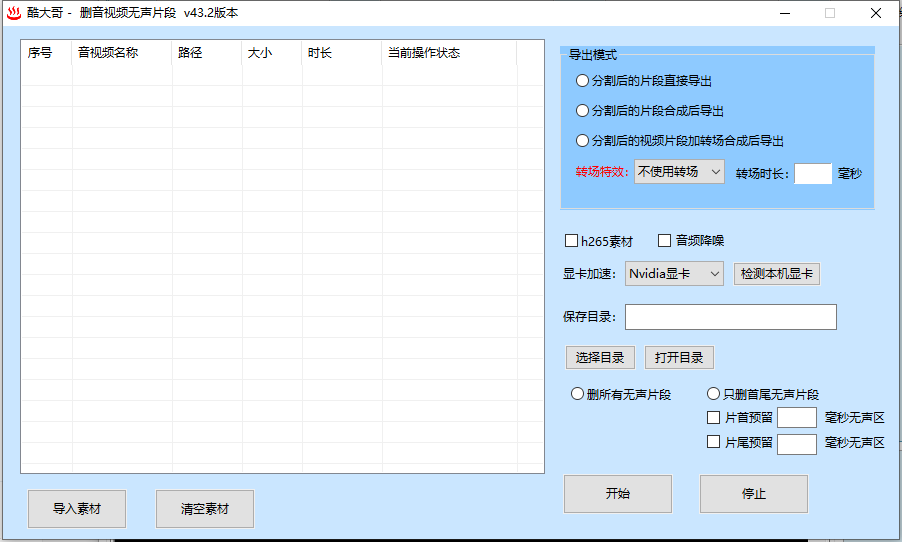Click the 打开目录 button
The width and height of the screenshot is (902, 542).
click(x=679, y=358)
